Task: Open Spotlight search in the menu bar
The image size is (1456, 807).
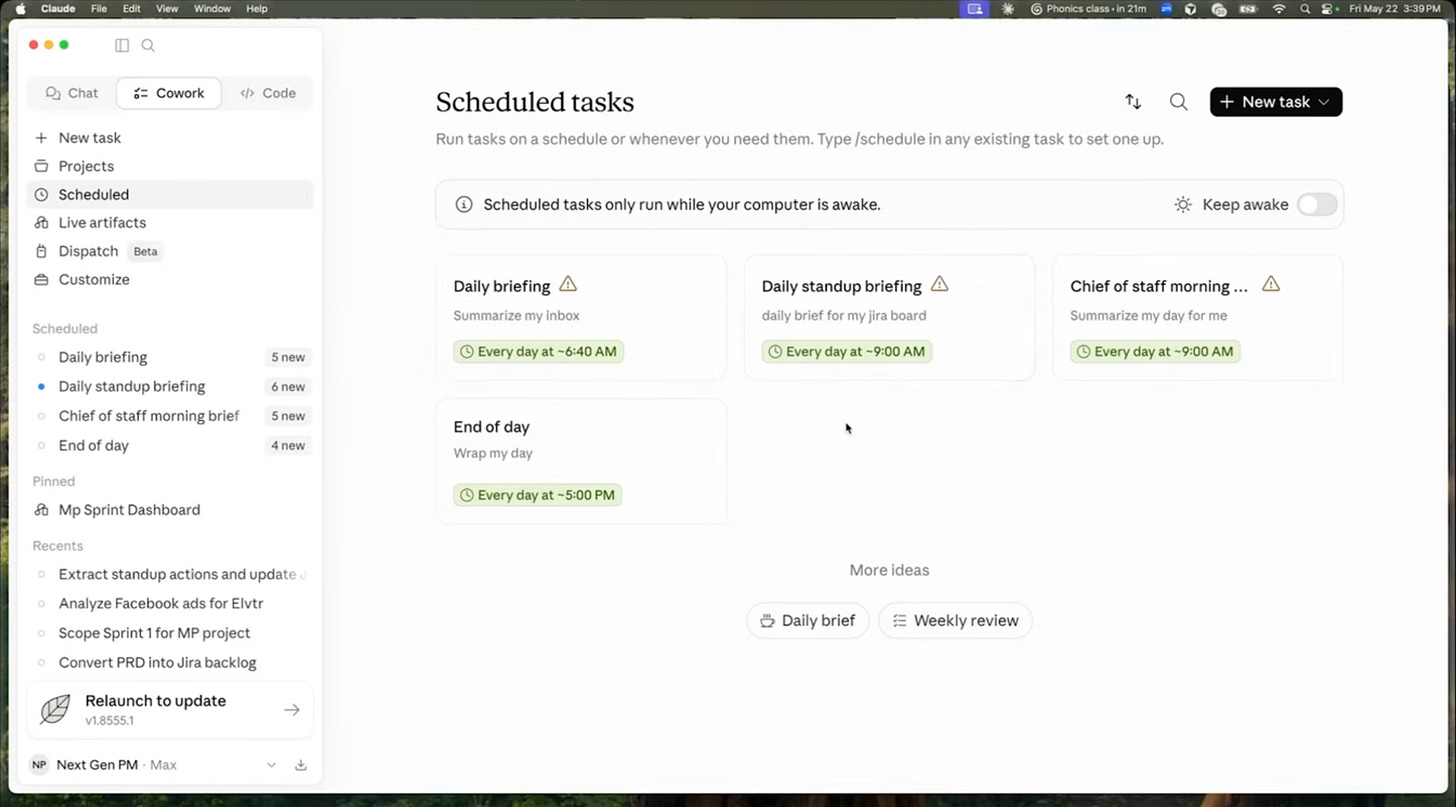Action: point(1305,9)
